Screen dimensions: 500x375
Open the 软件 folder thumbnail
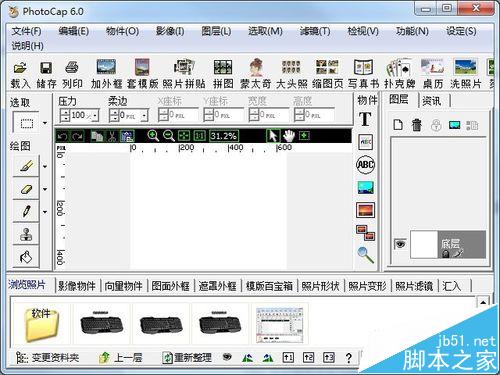click(x=41, y=324)
